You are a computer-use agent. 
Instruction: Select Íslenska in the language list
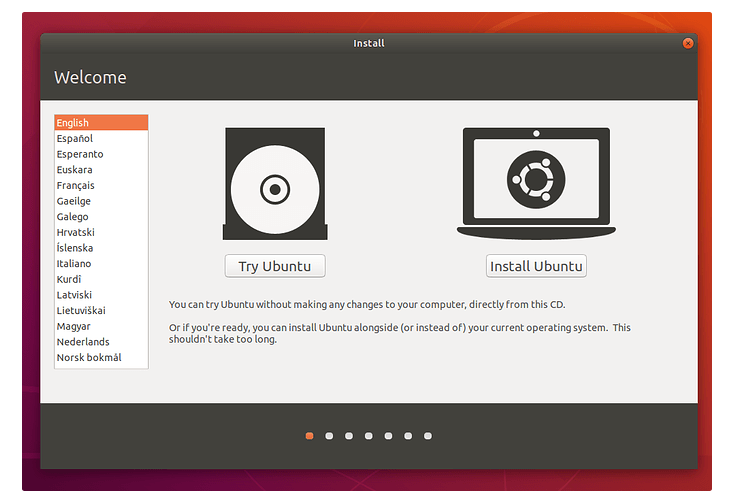point(101,248)
